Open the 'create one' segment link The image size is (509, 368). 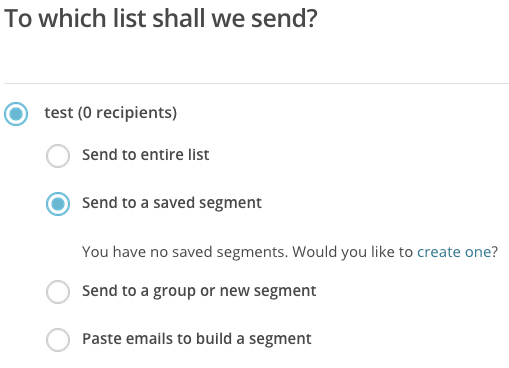pyautogui.click(x=454, y=252)
